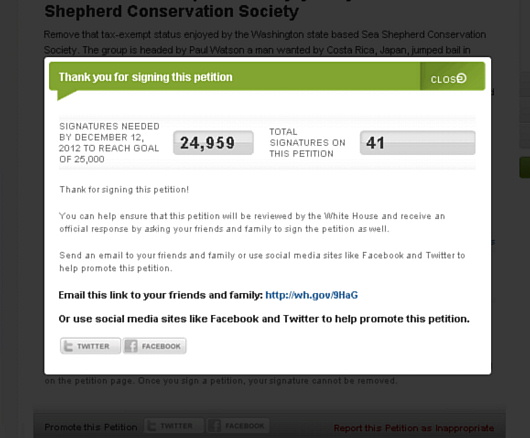Click dimmed Facebook button in page footer

pos(238,426)
